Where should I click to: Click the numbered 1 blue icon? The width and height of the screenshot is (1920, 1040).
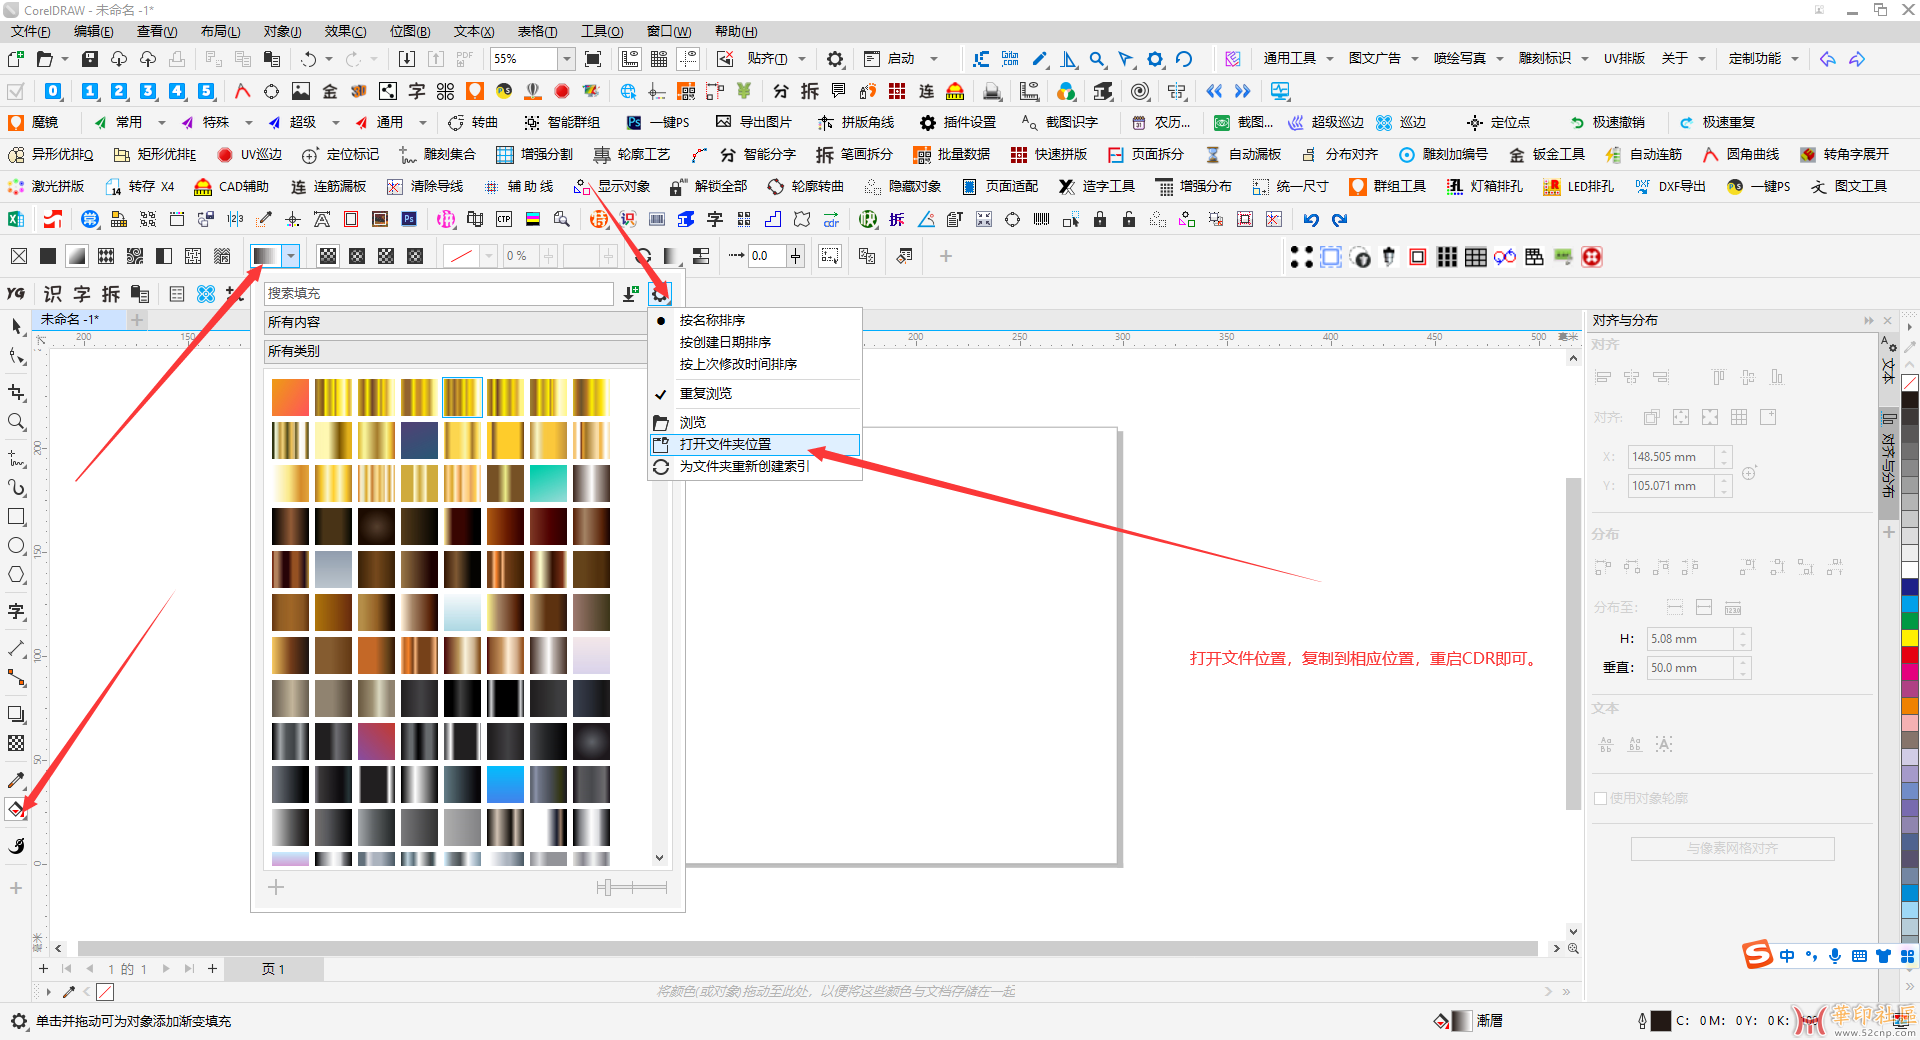pyautogui.click(x=90, y=91)
